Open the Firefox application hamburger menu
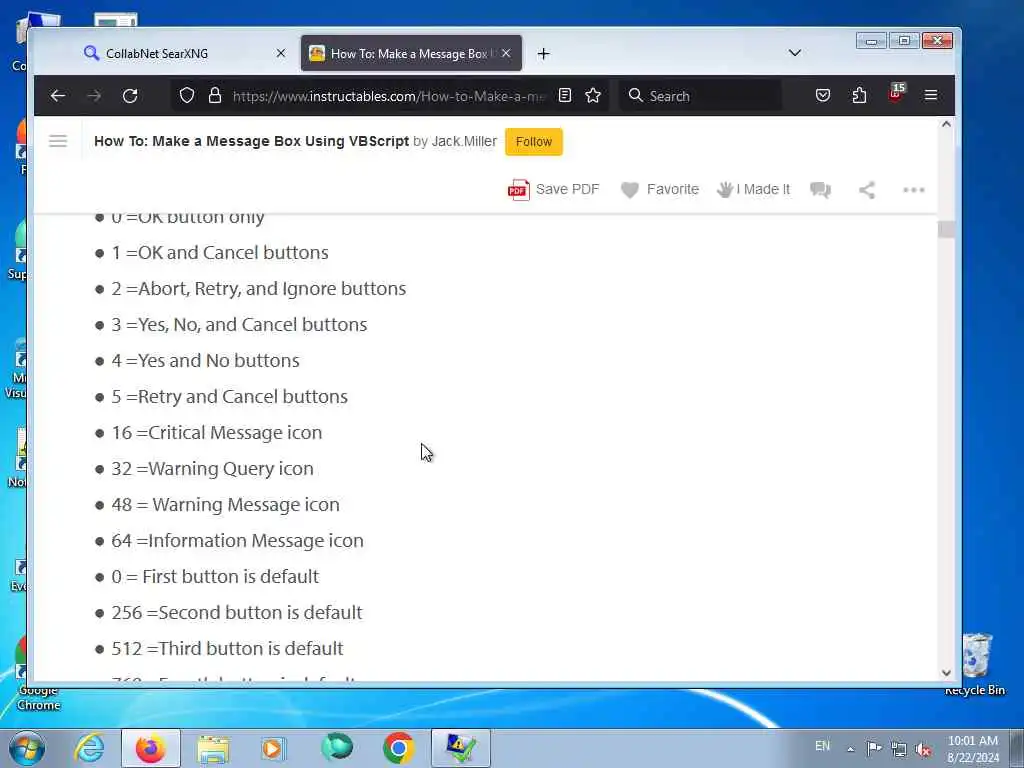 [931, 96]
